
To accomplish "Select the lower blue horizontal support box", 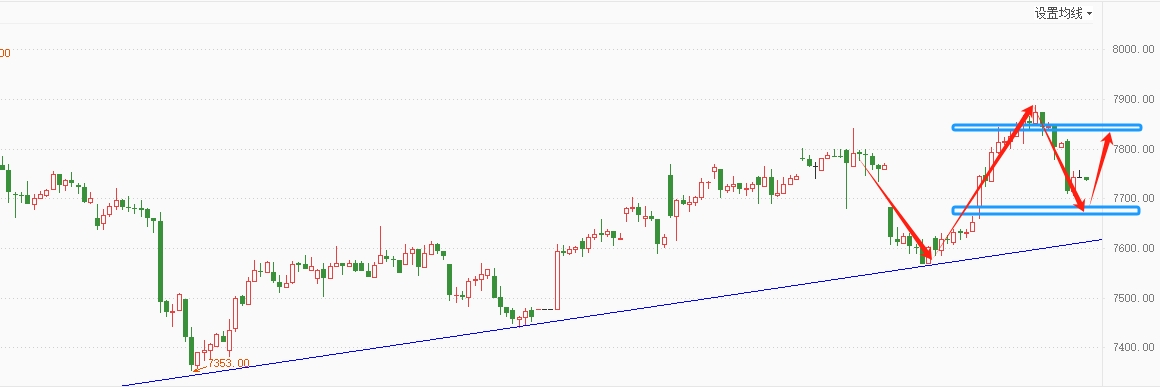I will pos(1045,211).
